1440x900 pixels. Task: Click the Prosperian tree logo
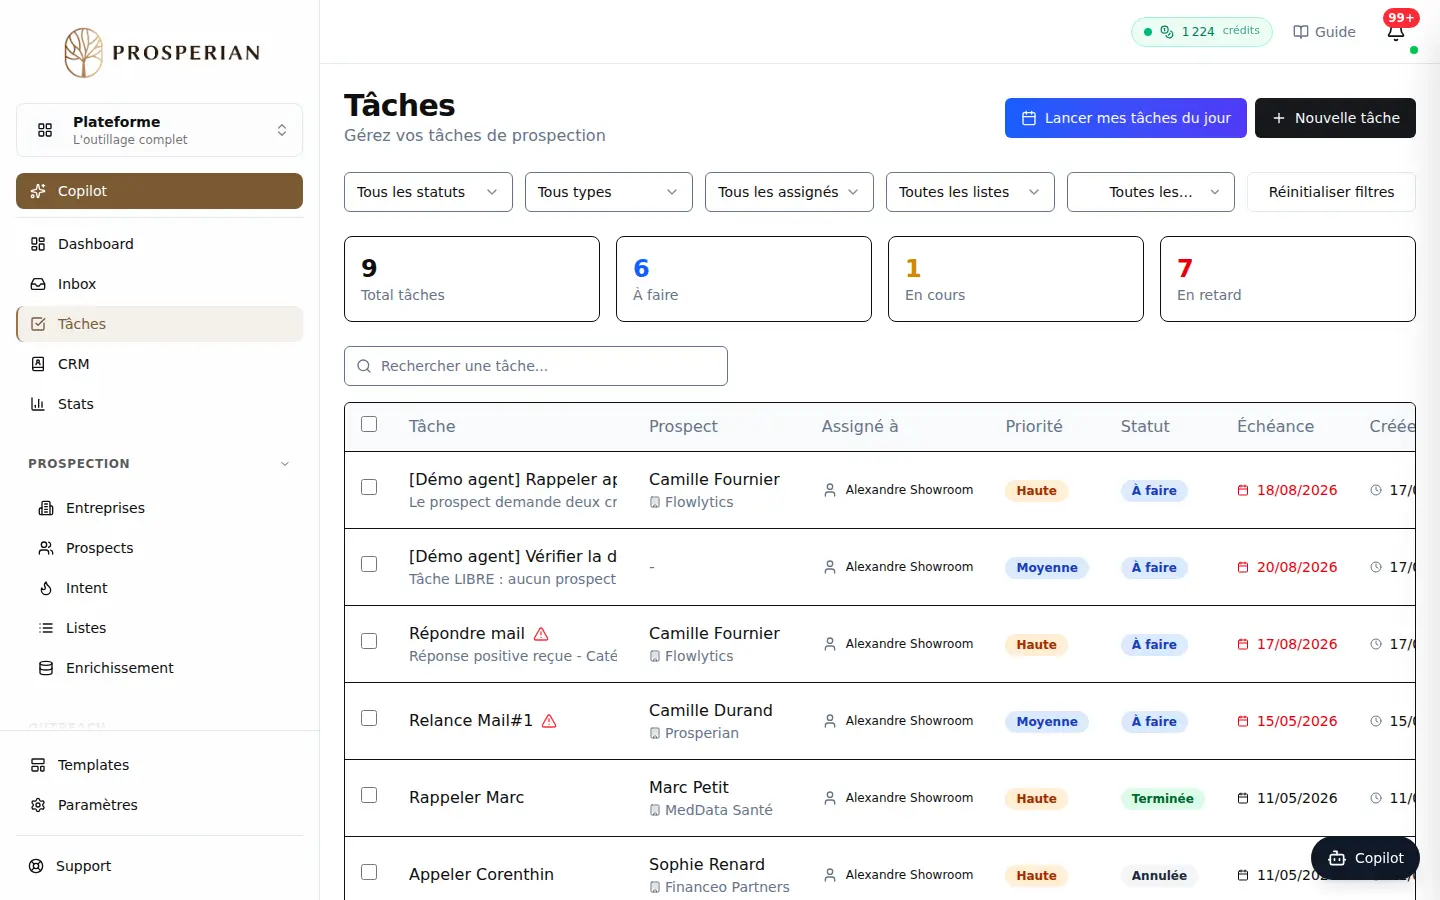point(84,52)
